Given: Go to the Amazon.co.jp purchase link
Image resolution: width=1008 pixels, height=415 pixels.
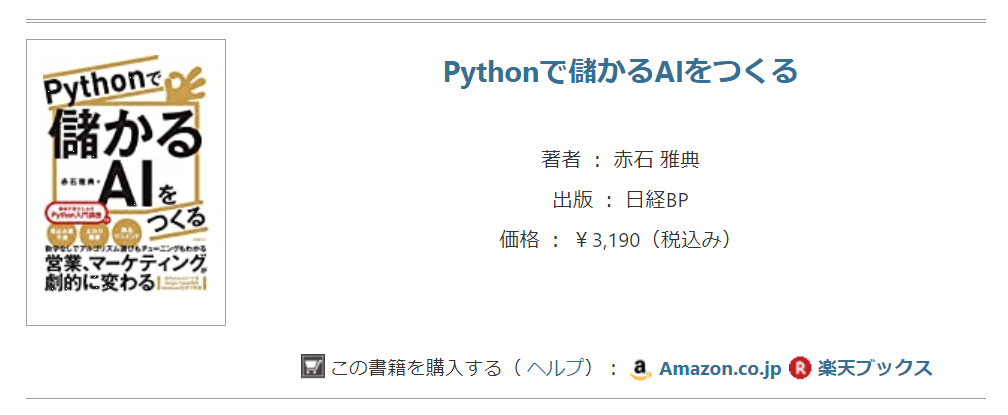Looking at the screenshot, I should 719,368.
